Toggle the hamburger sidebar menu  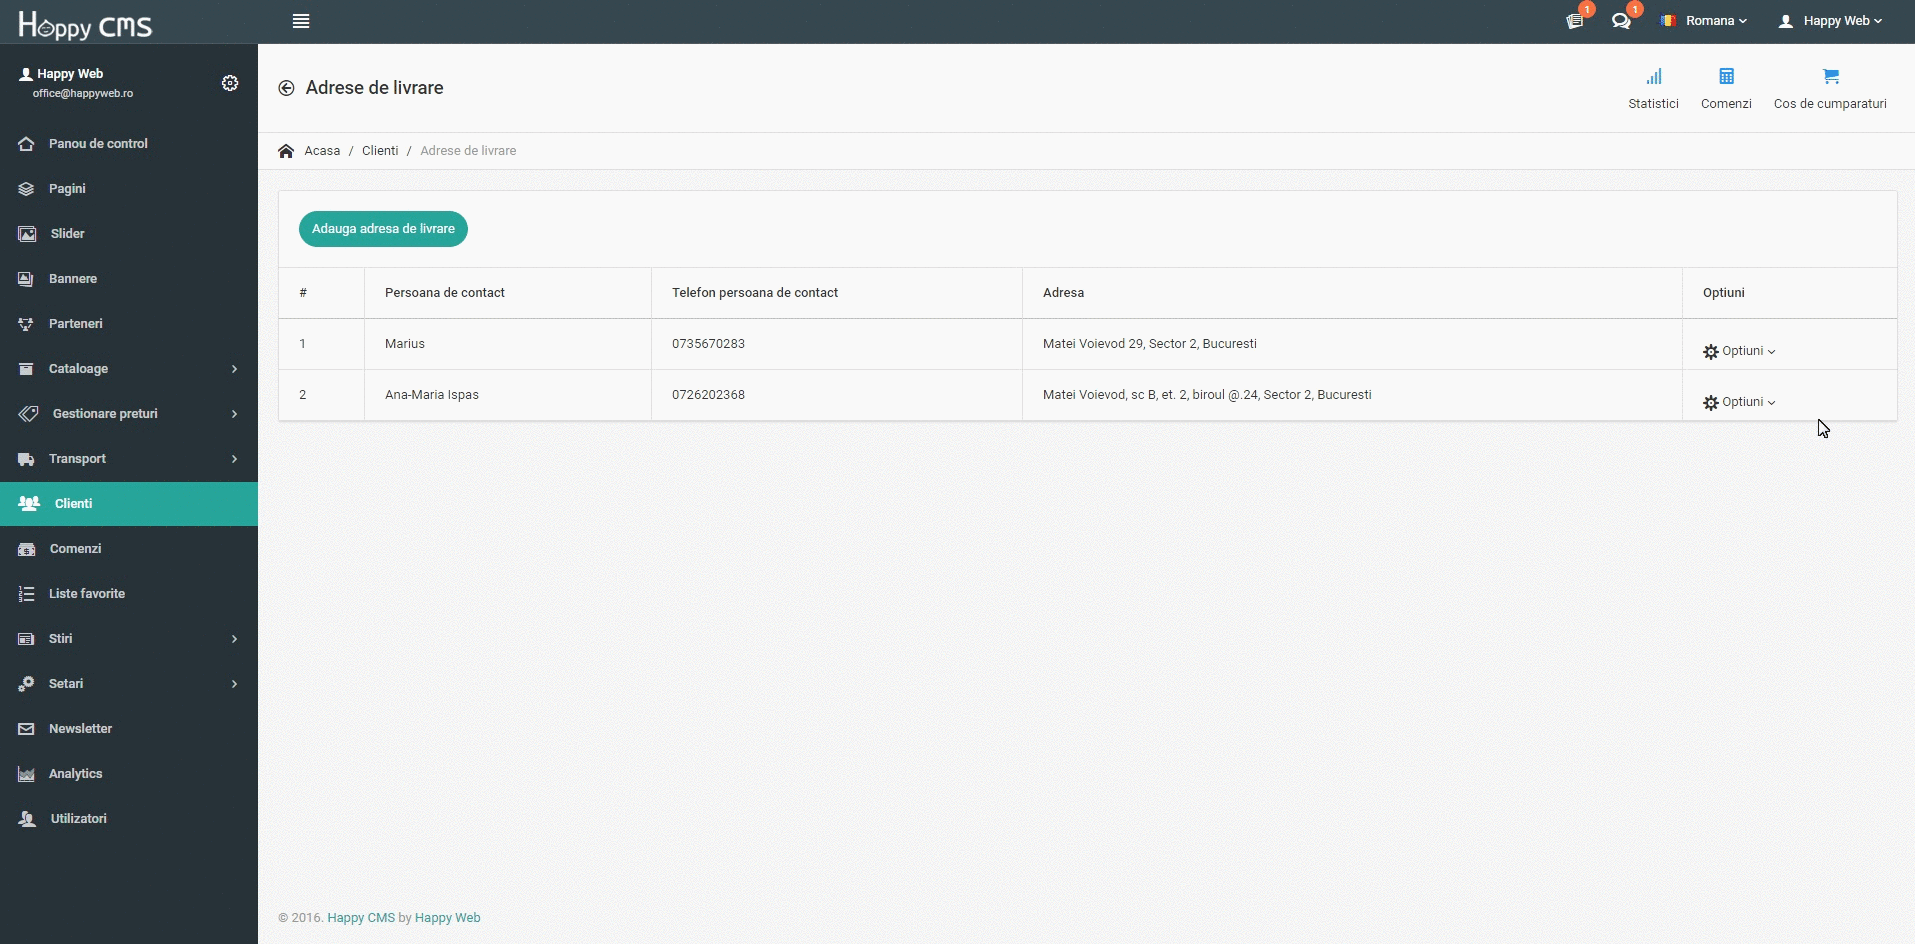click(301, 21)
